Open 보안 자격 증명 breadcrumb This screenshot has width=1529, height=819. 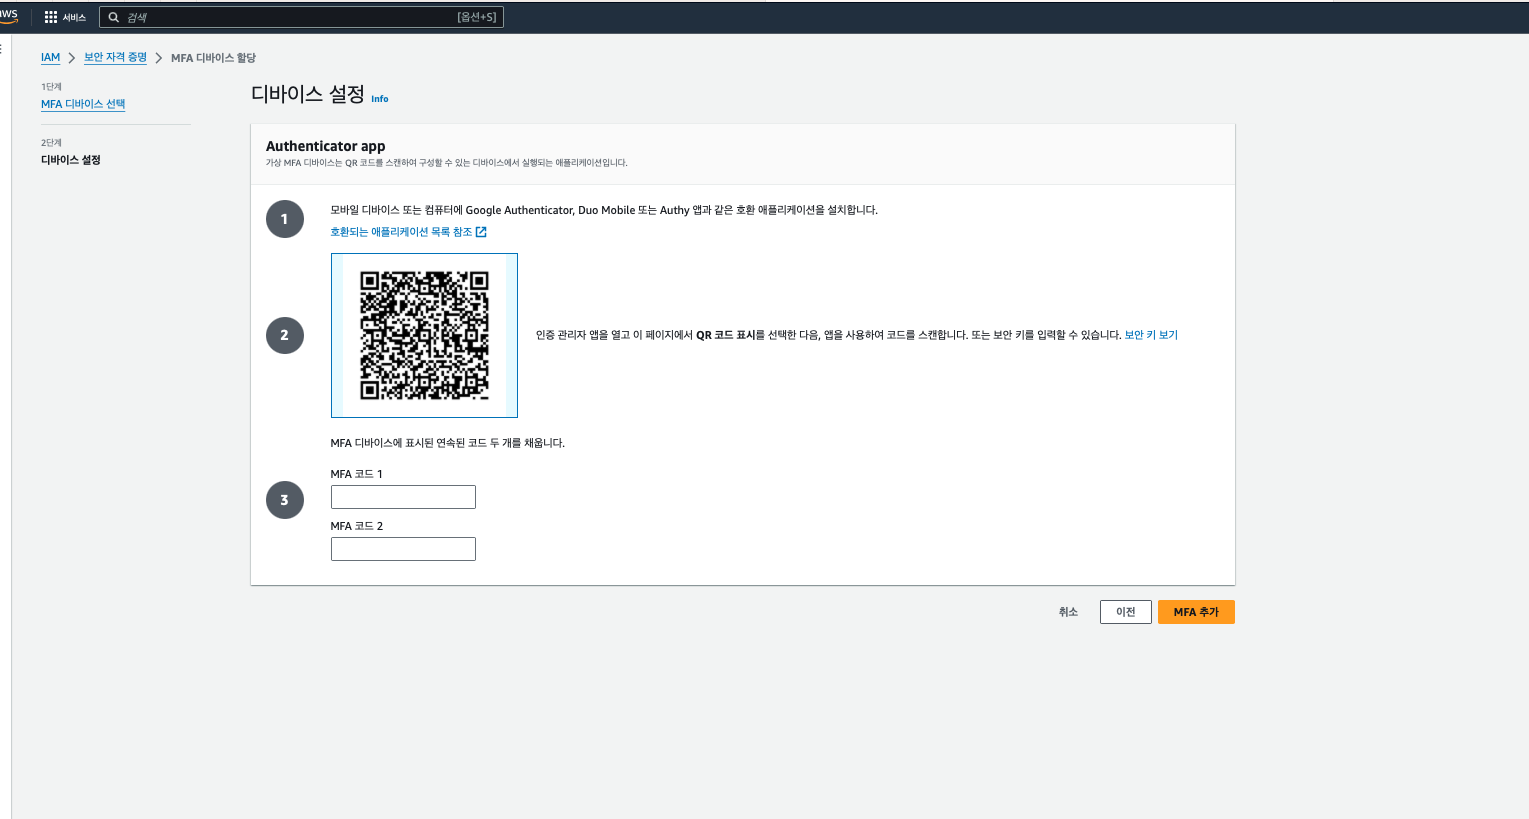tap(115, 58)
